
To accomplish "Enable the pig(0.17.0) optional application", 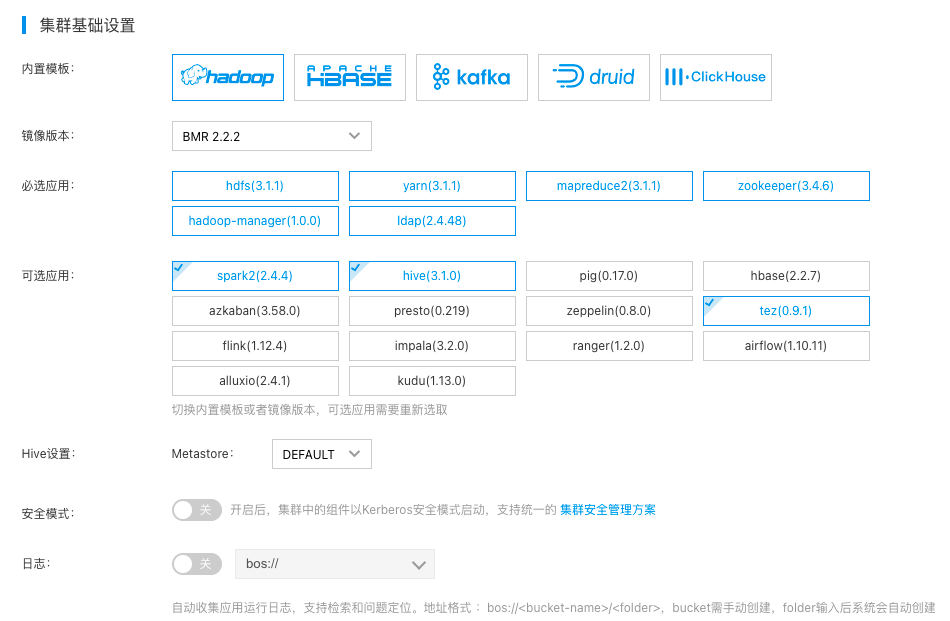I will [x=609, y=276].
